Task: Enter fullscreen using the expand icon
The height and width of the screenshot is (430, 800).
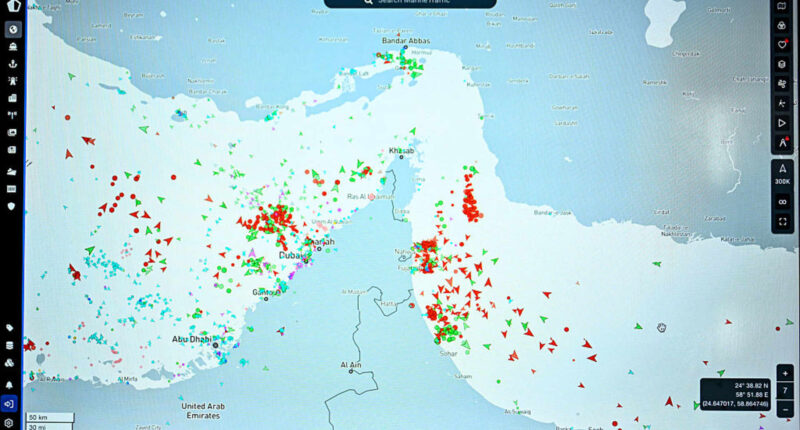Action: click(783, 222)
